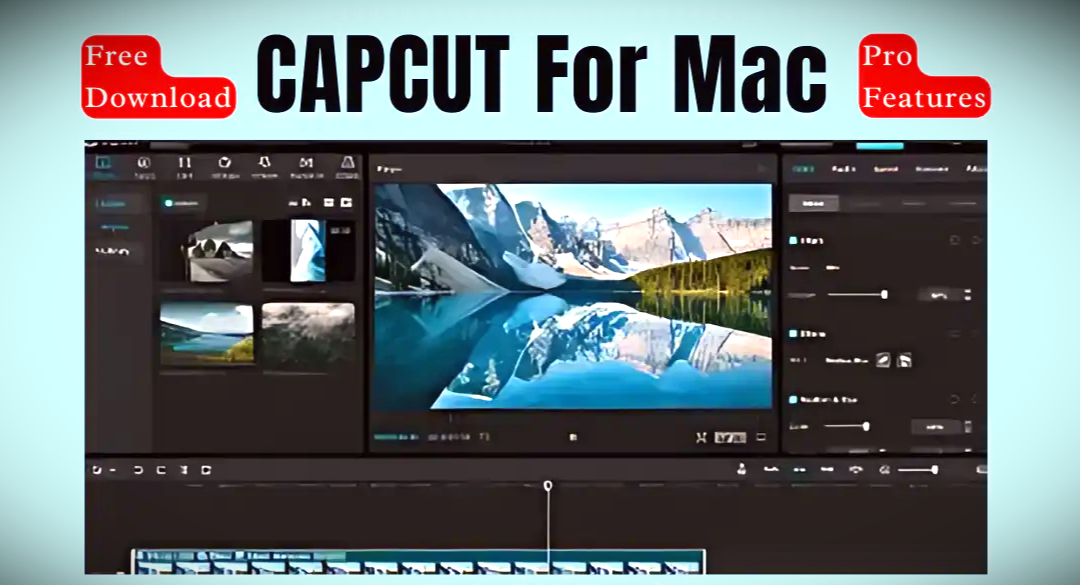Click the microphone record icon on timeline toolbar
This screenshot has height=585, width=1080.
(742, 469)
